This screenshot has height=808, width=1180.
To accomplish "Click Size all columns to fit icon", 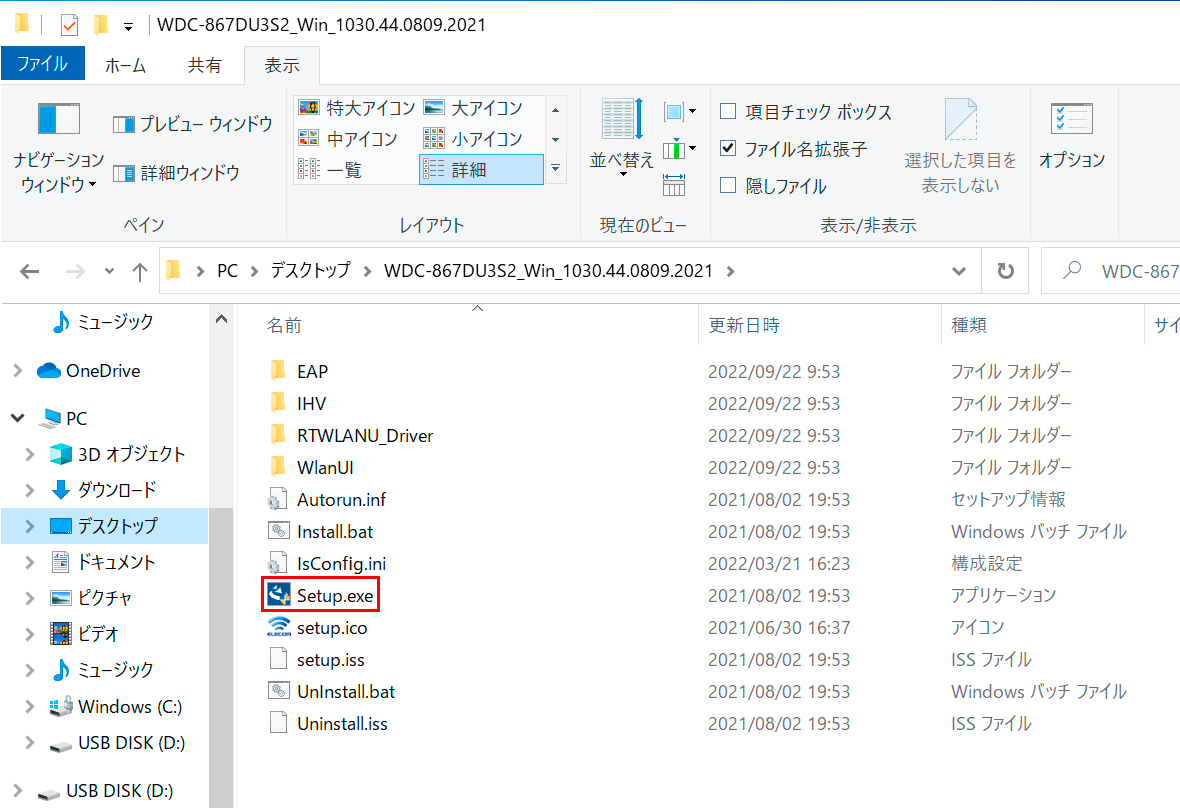I will (x=674, y=185).
